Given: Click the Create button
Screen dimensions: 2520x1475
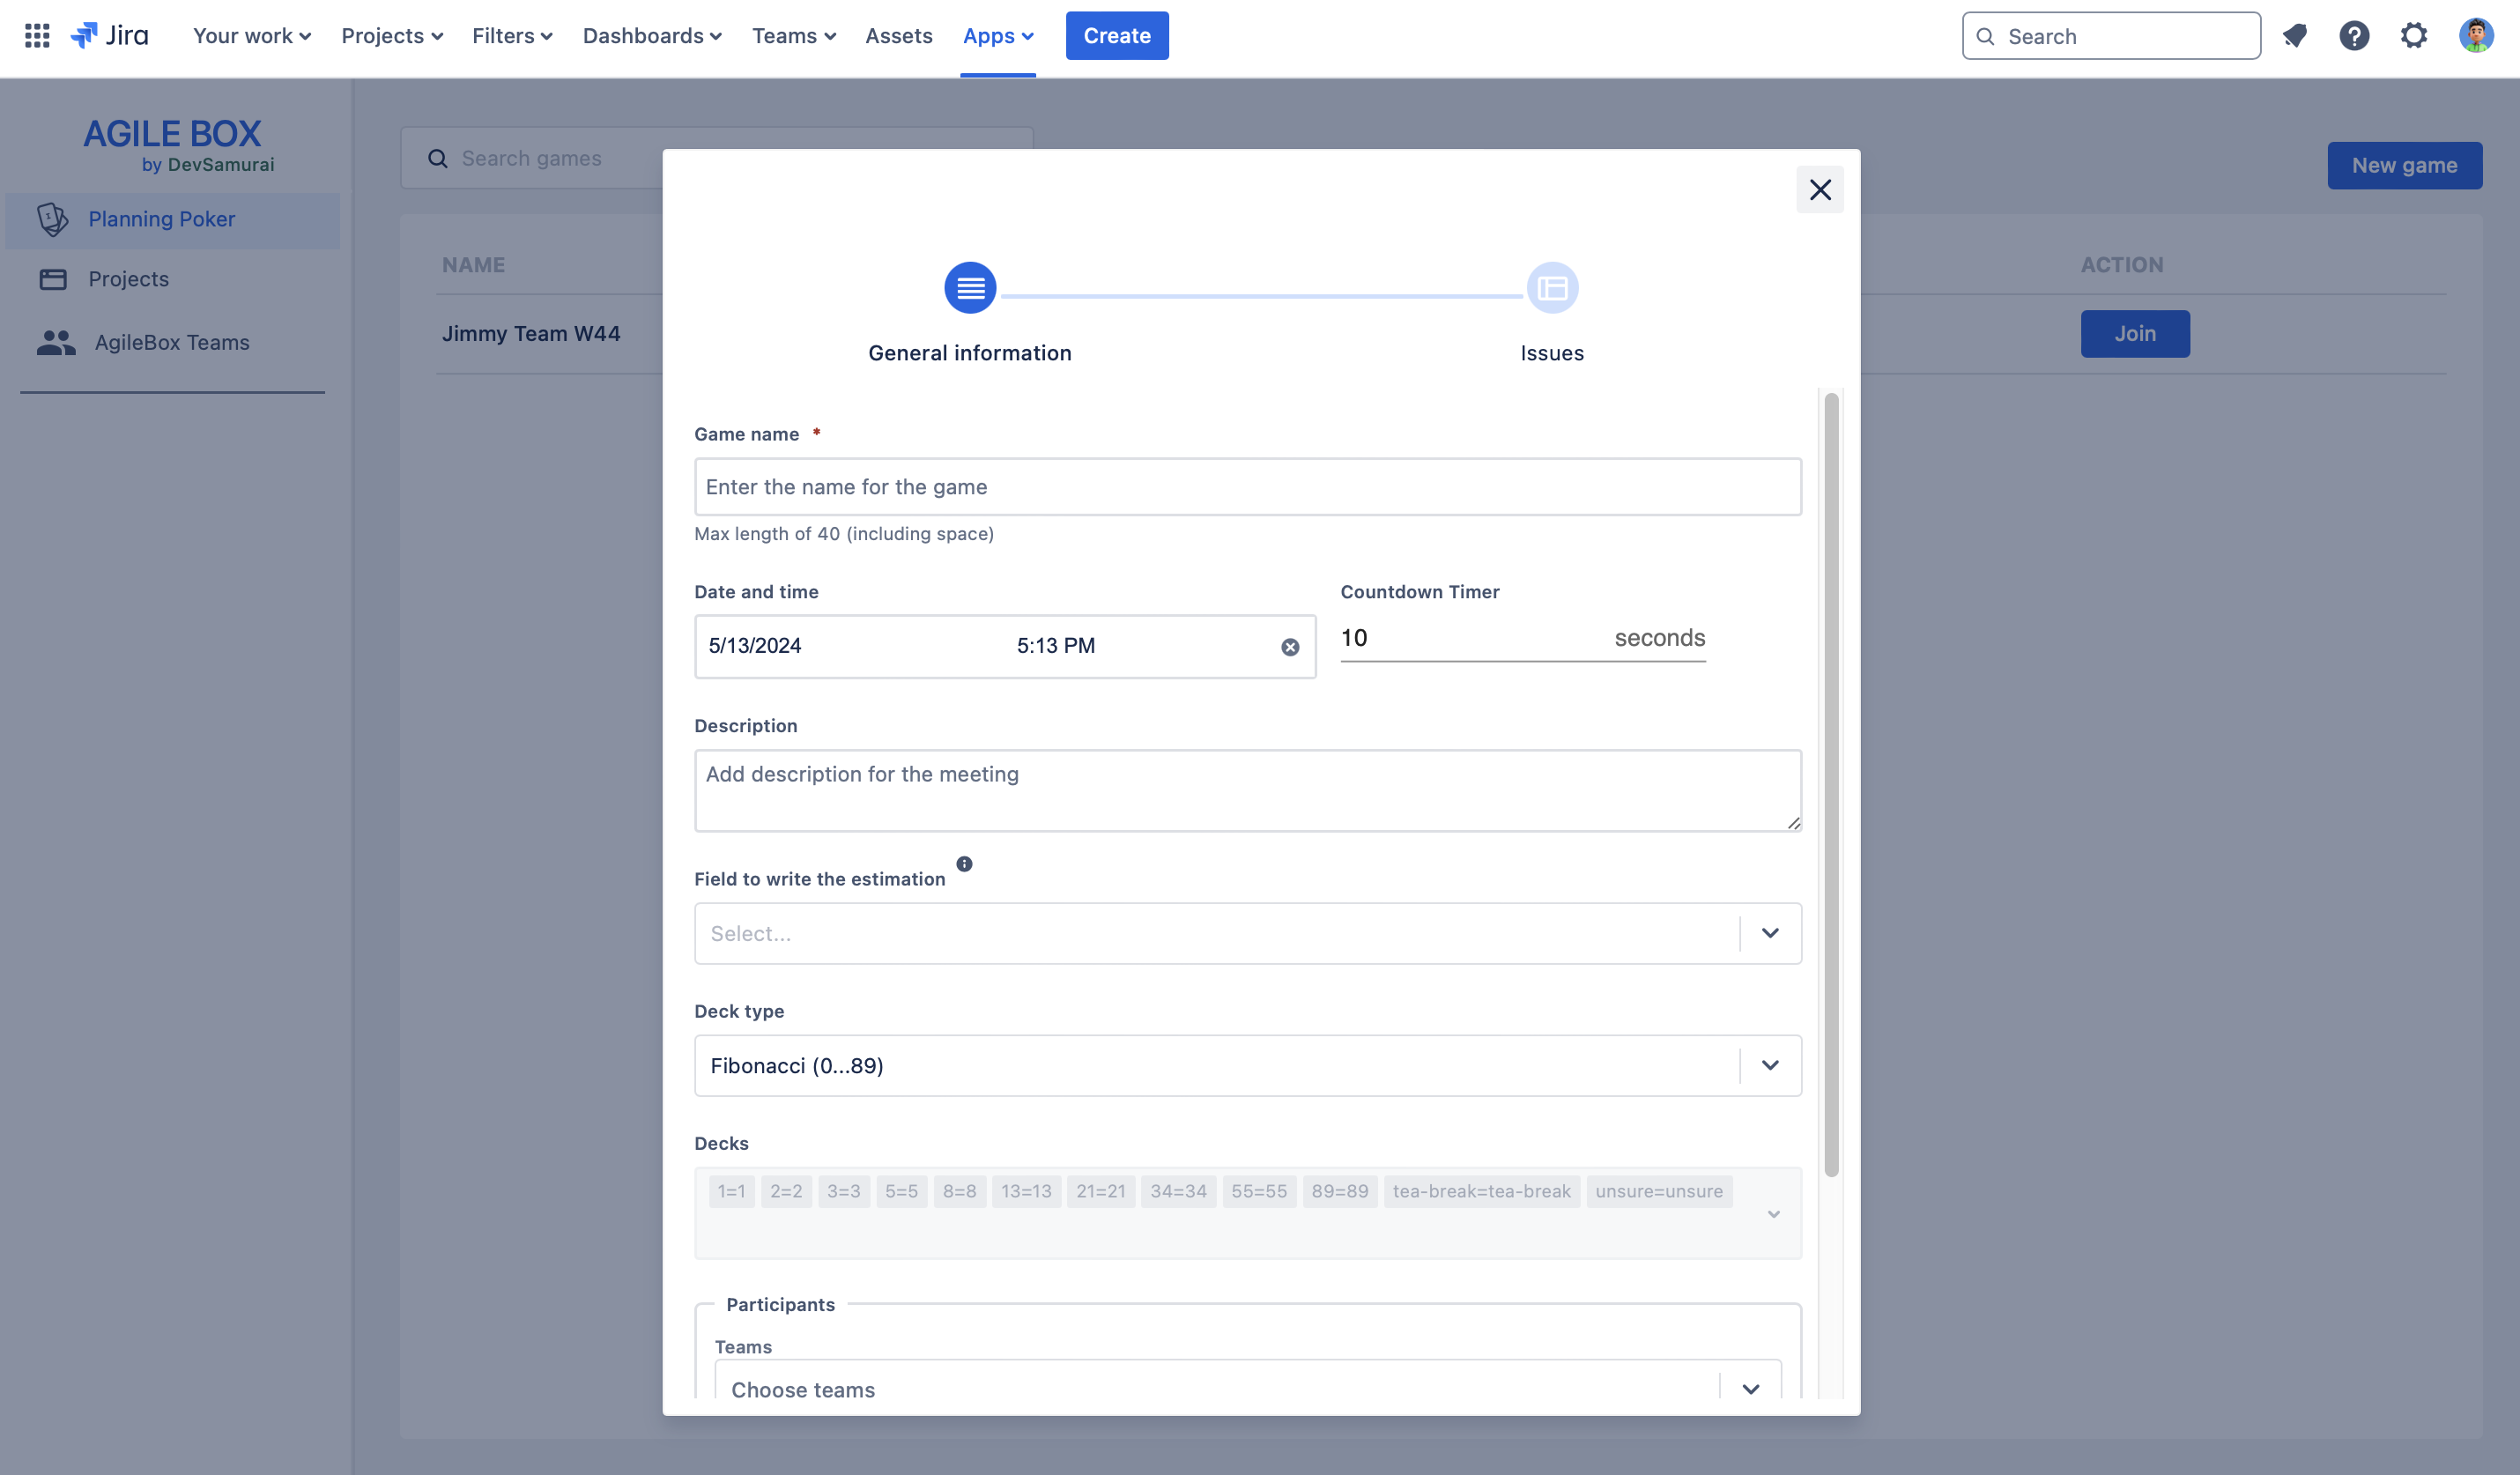Looking at the screenshot, I should 1117,36.
